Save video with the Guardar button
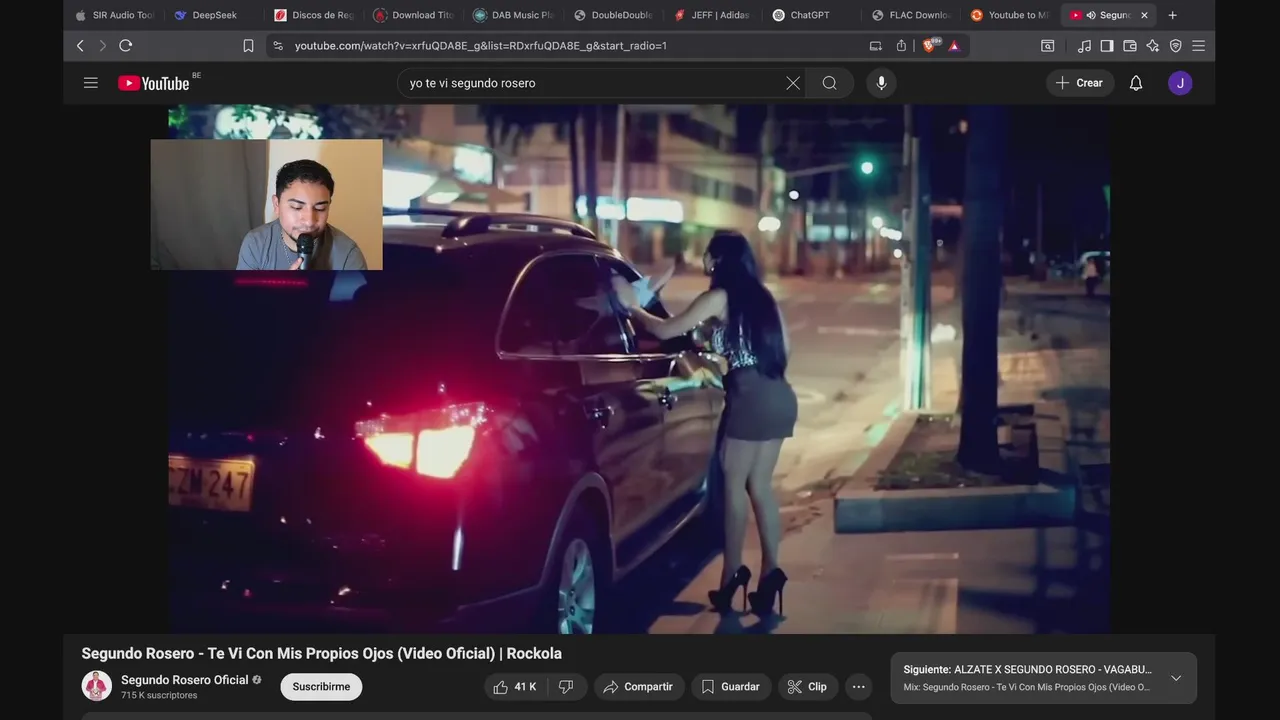 [x=731, y=687]
